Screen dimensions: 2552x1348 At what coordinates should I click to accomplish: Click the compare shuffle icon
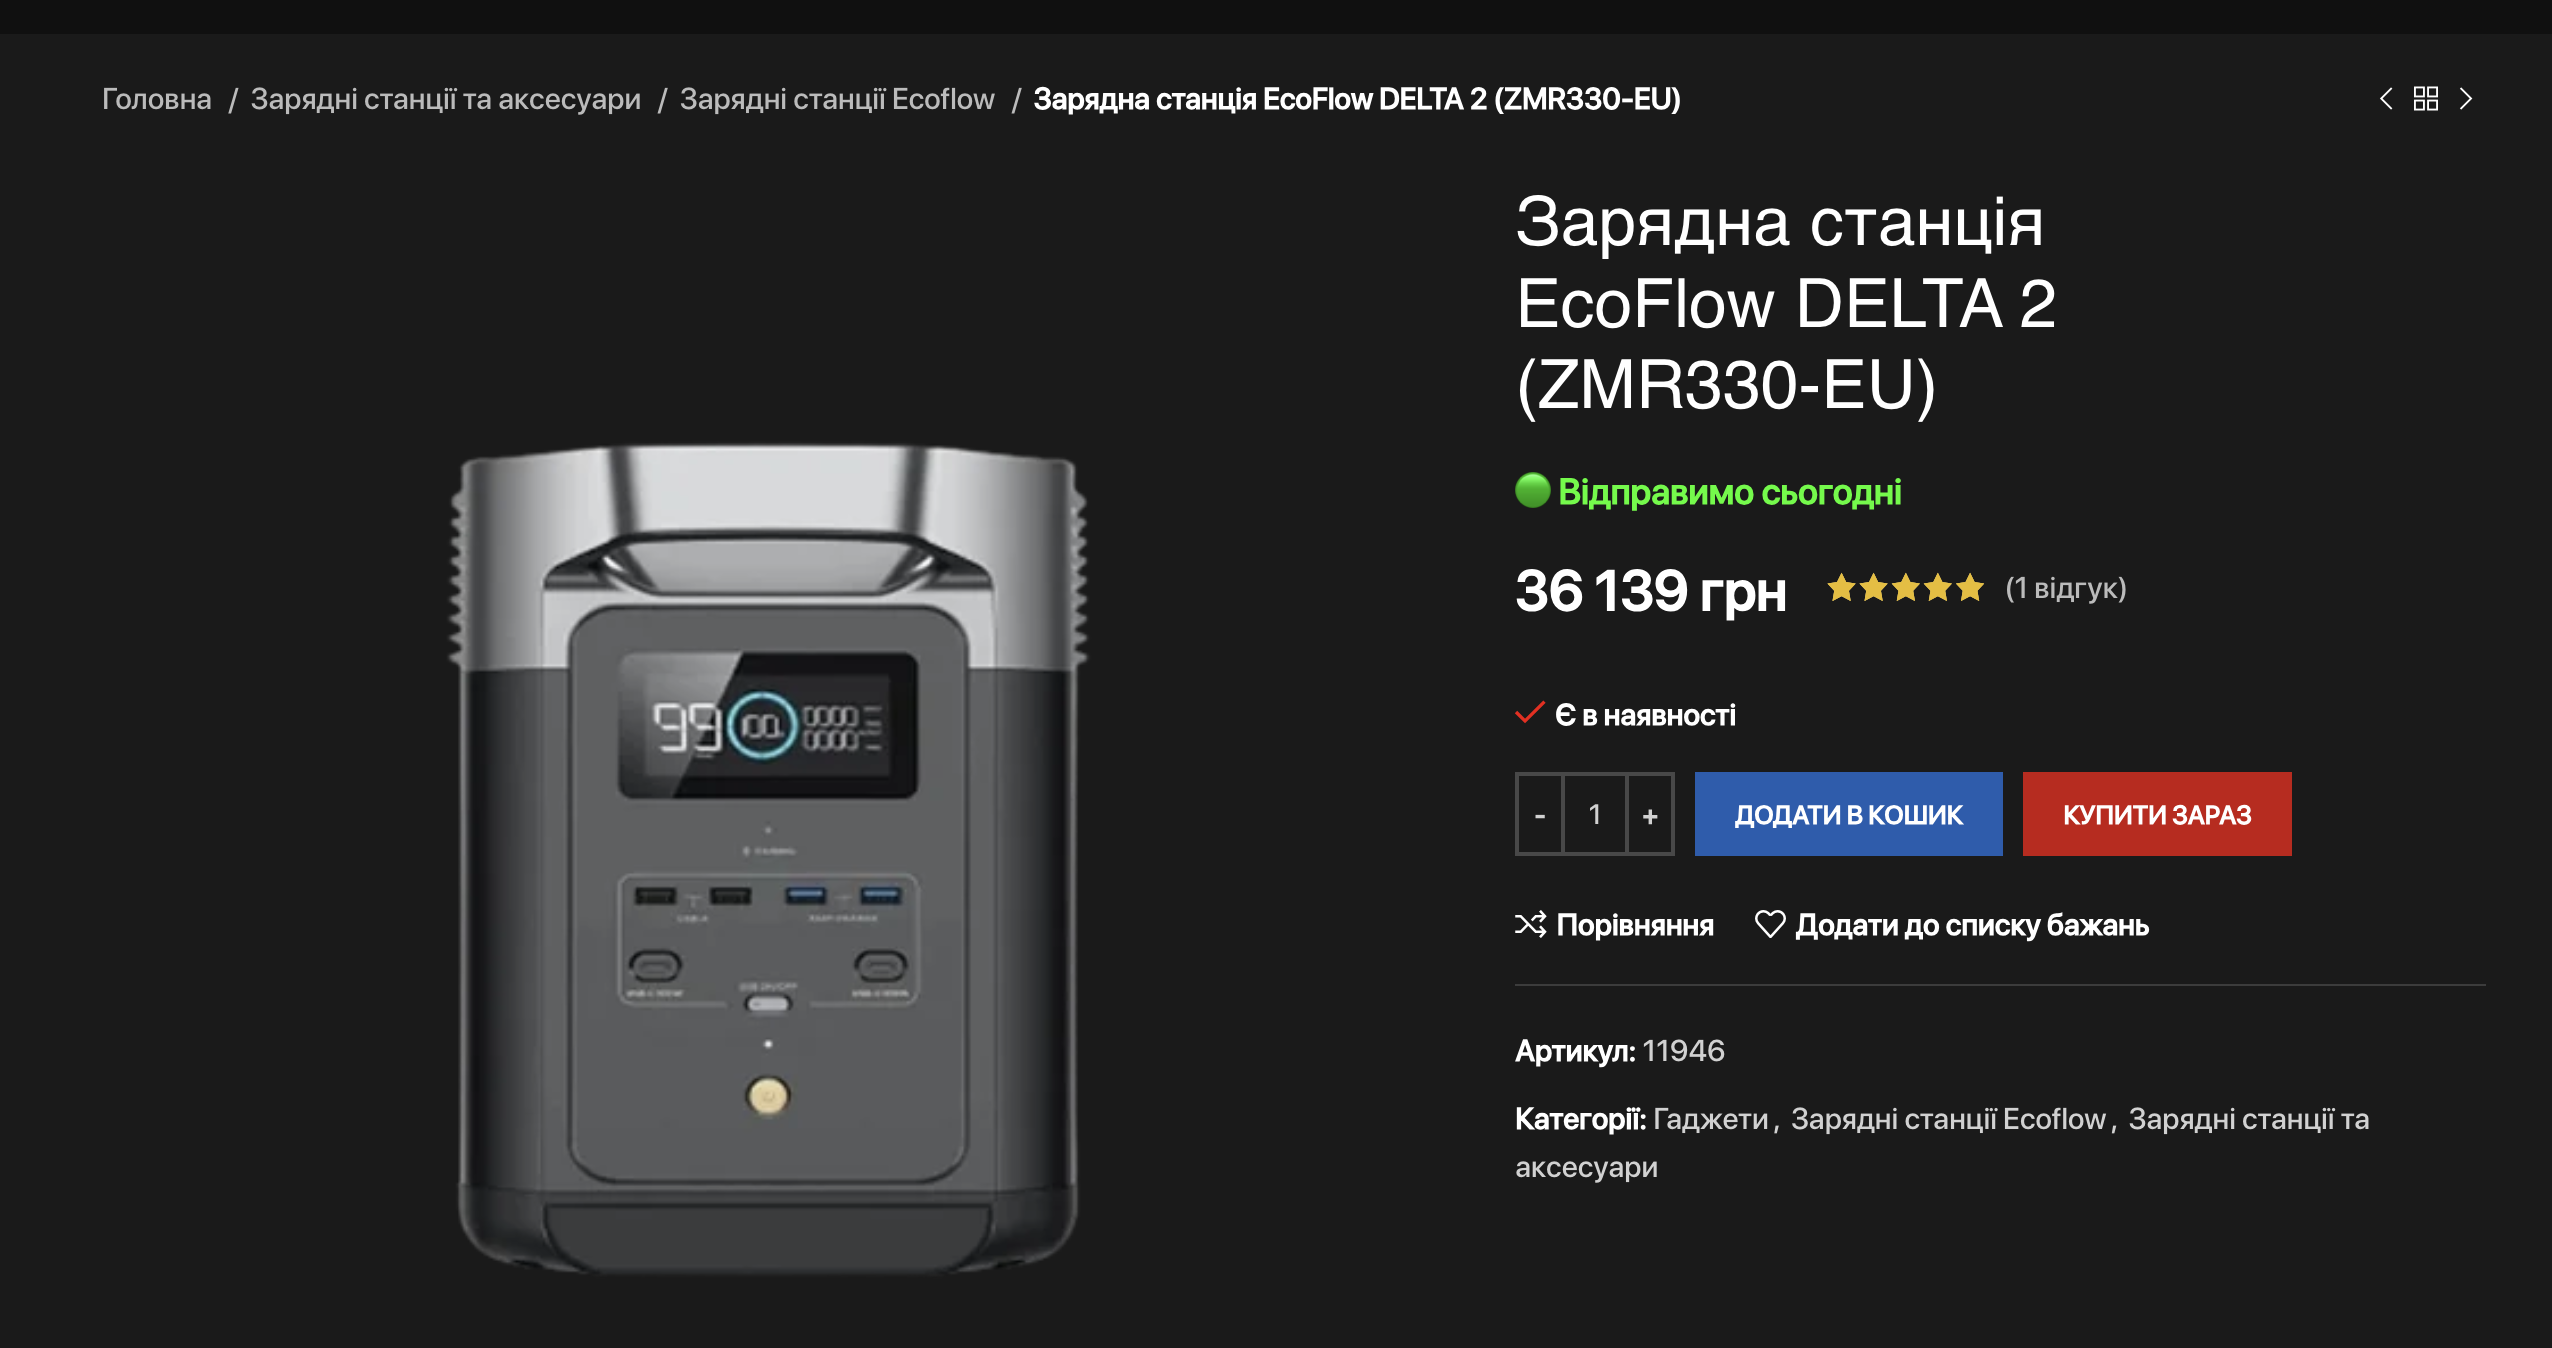(x=1531, y=925)
